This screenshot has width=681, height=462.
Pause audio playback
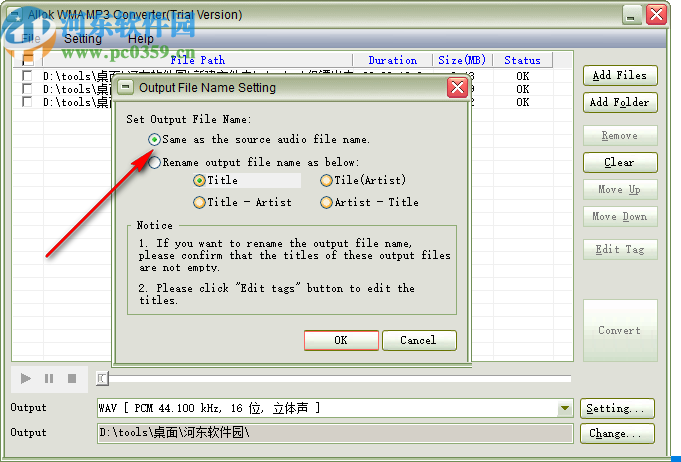tap(49, 379)
